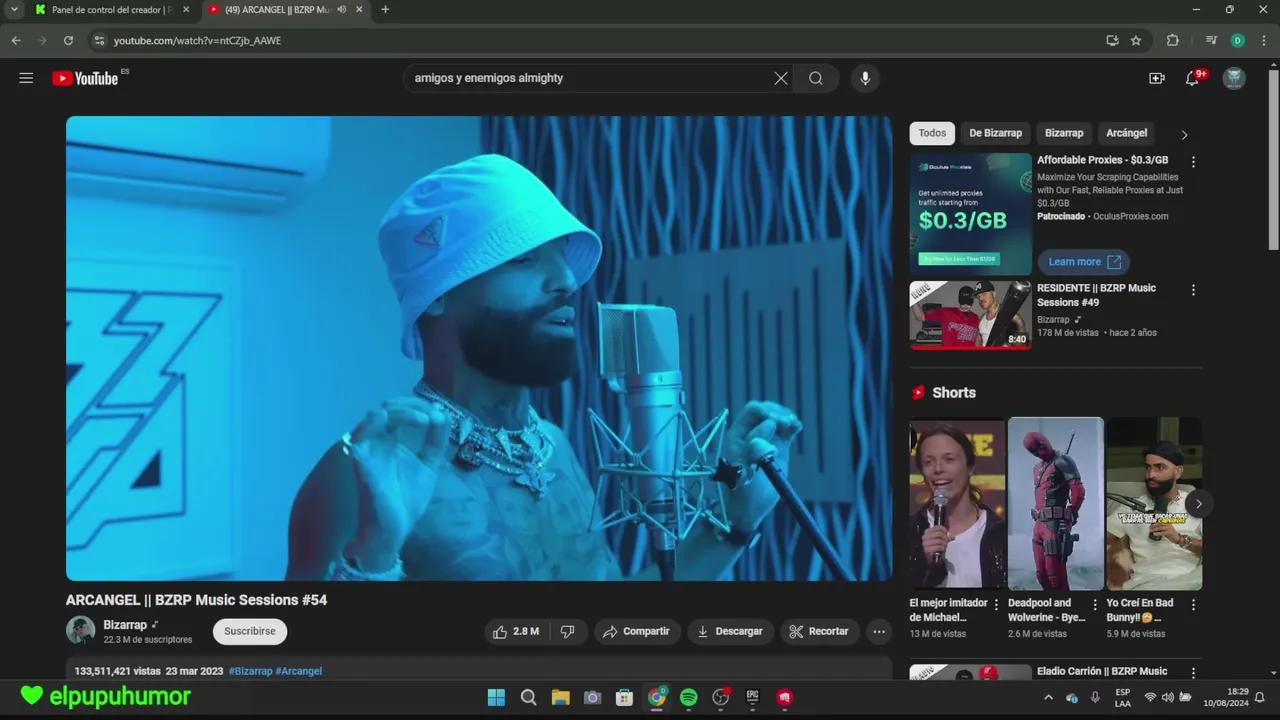This screenshot has height=720, width=1280.
Task: Share the video with Compartir
Action: pyautogui.click(x=637, y=631)
